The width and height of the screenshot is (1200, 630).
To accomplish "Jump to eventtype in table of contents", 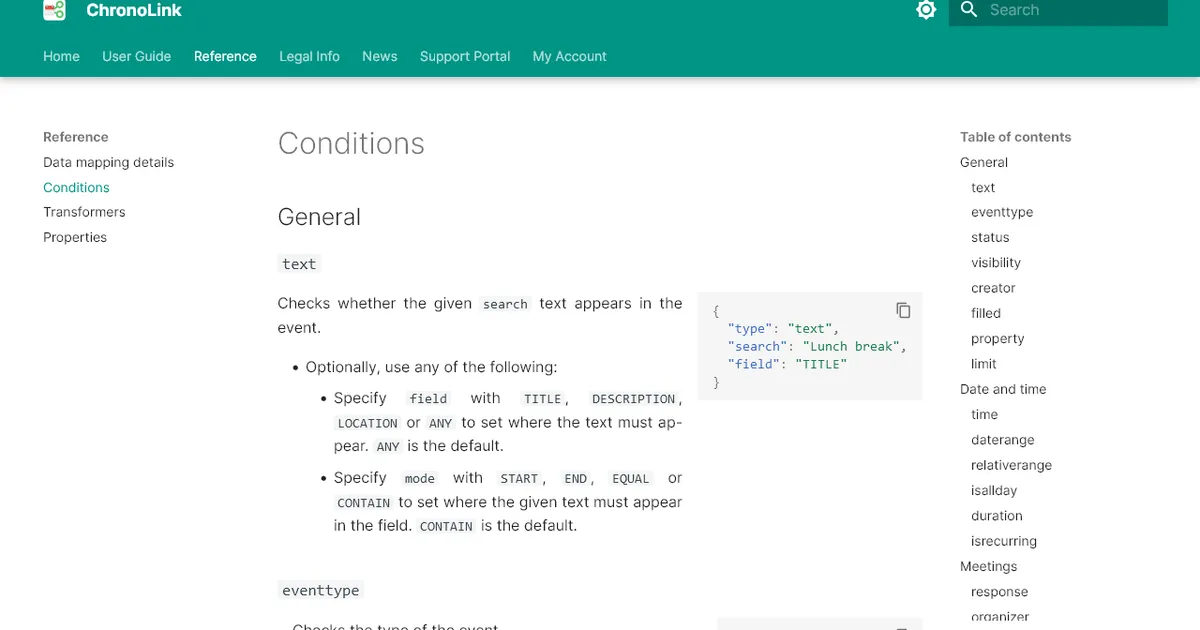I will [x=1002, y=212].
